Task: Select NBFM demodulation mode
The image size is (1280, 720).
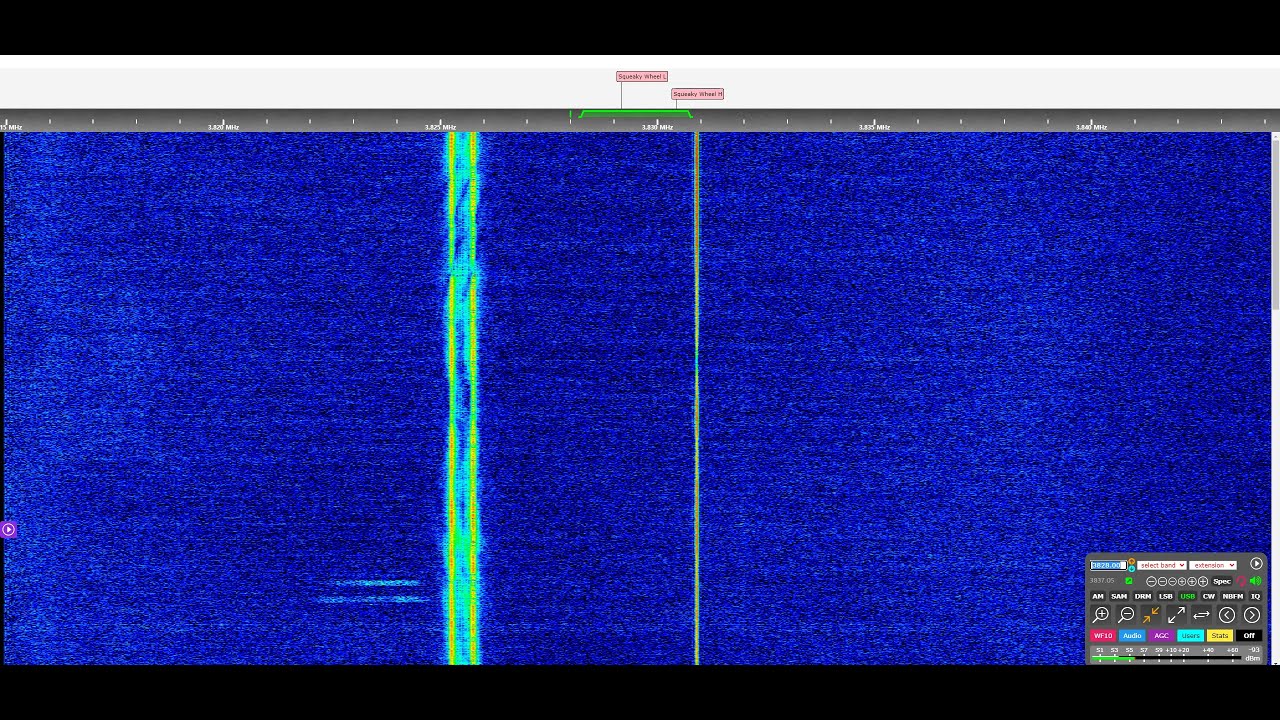Action: click(1233, 596)
